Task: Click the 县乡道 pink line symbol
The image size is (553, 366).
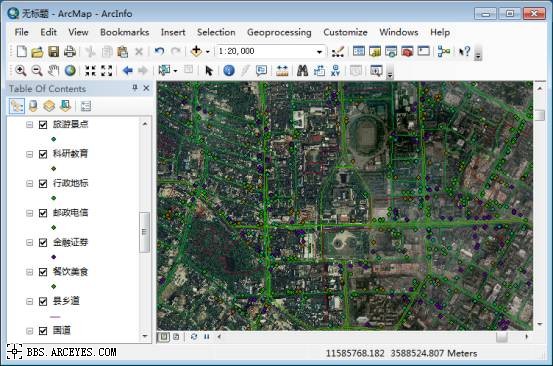Action: tap(55, 317)
